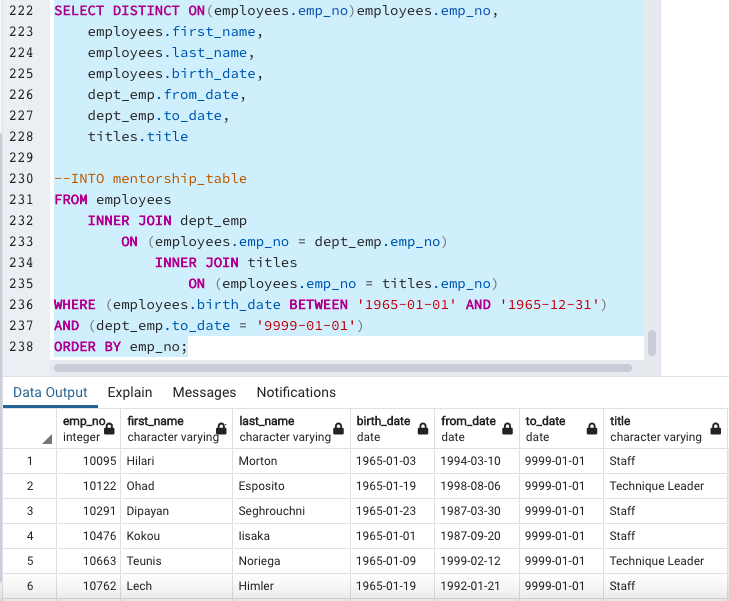Viewport: 729px width, 601px height.
Task: Click from_date cell 1994-03-10
Action: coord(477,461)
